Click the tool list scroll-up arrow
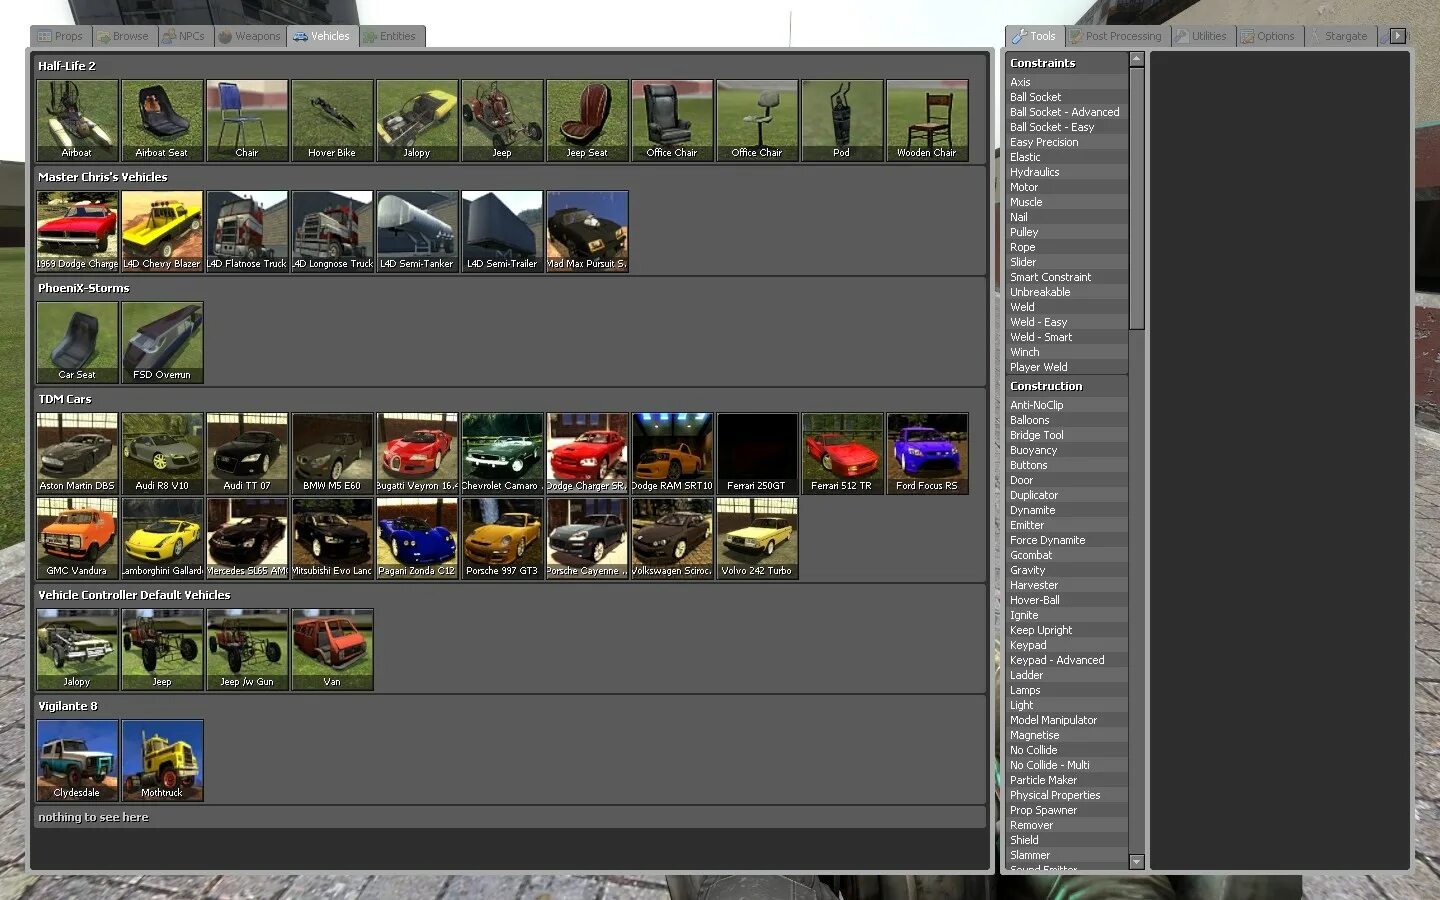Image resolution: width=1440 pixels, height=900 pixels. [1136, 60]
